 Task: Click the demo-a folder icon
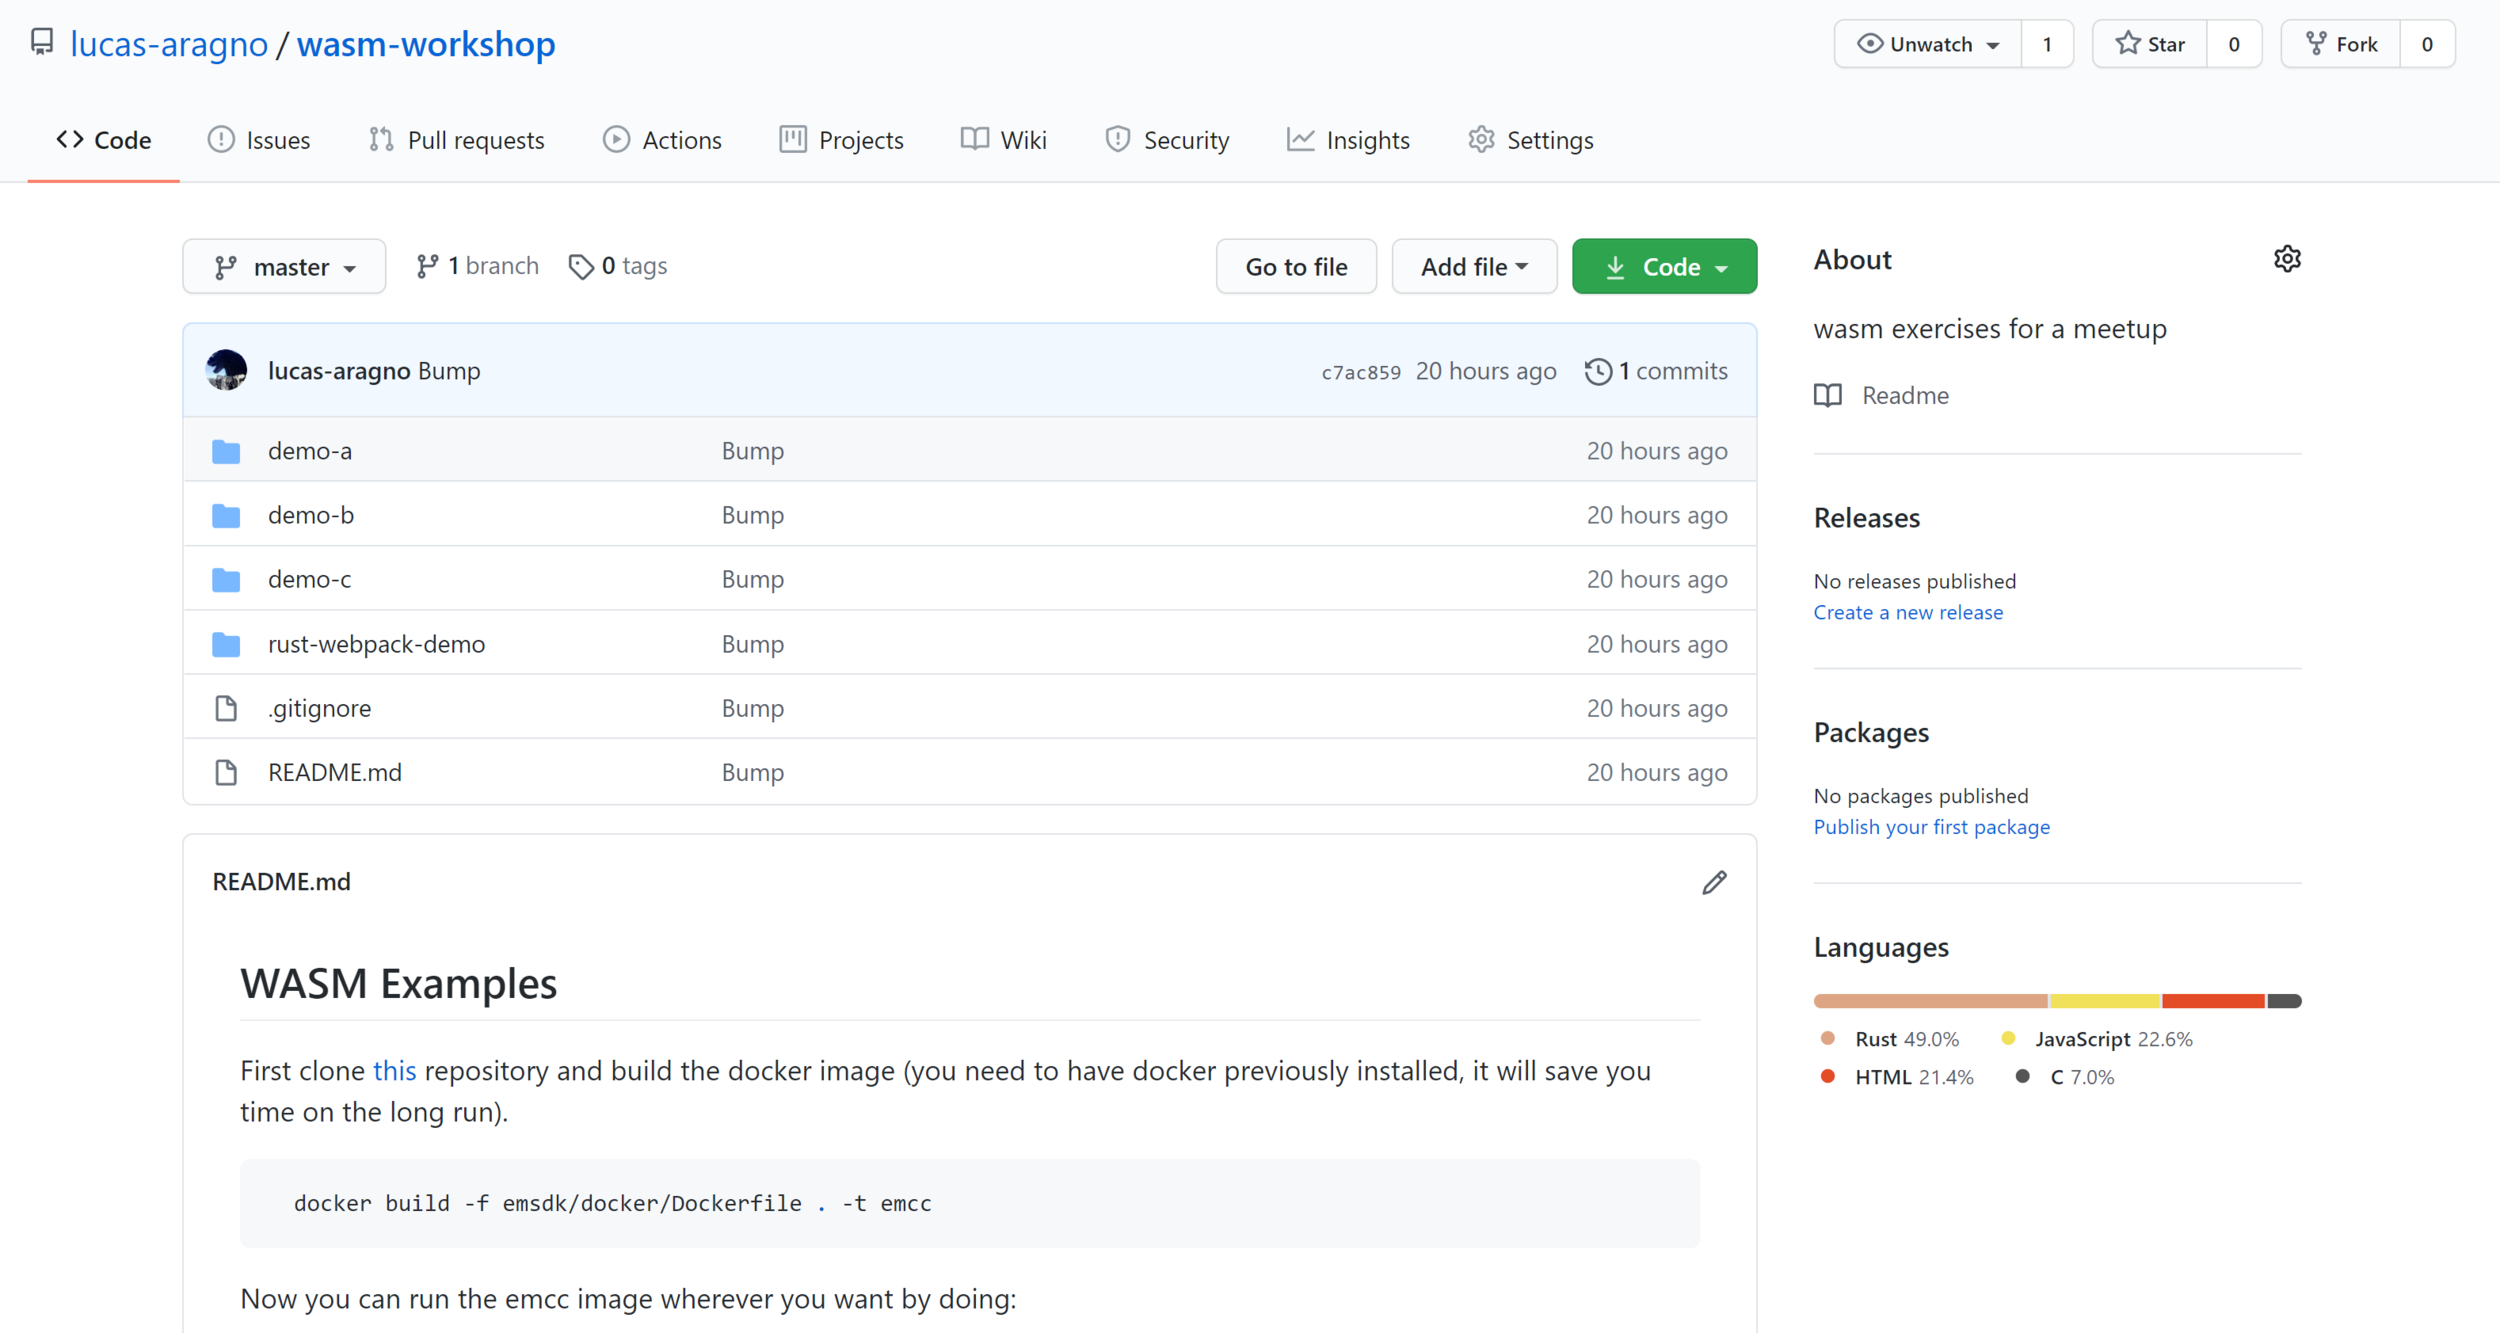coord(226,451)
